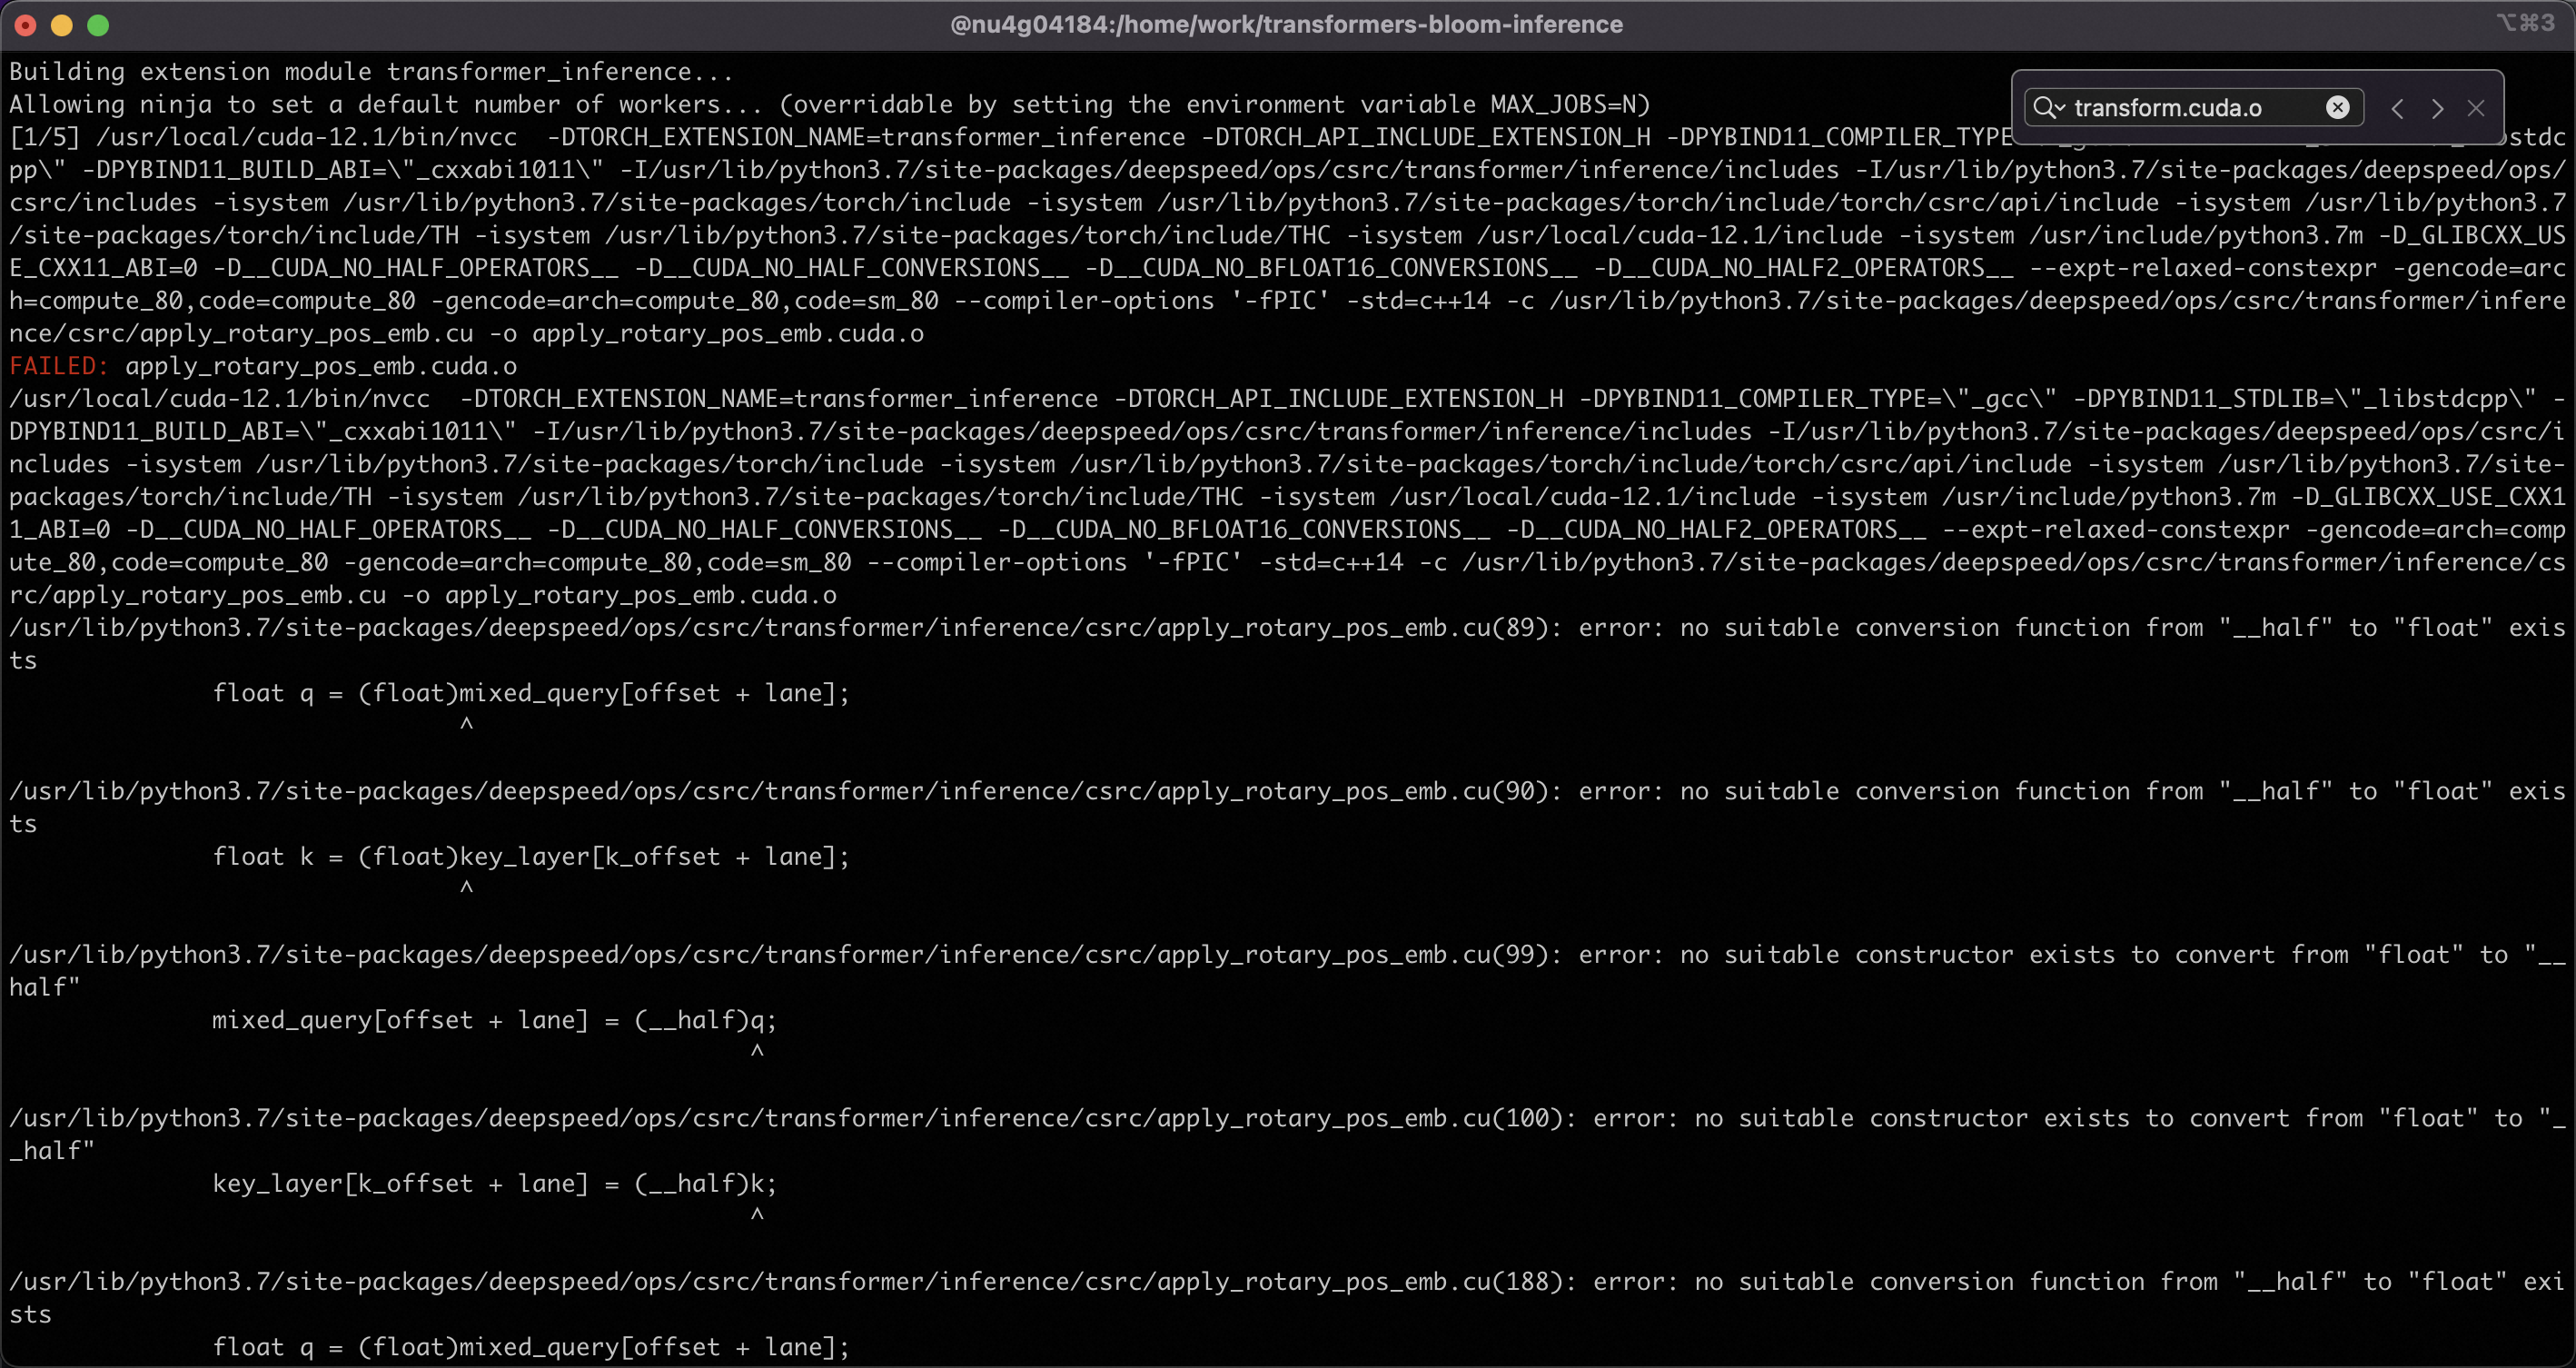Open the search options magnifier dropdown
This screenshot has width=2576, height=1368.
coord(2048,108)
